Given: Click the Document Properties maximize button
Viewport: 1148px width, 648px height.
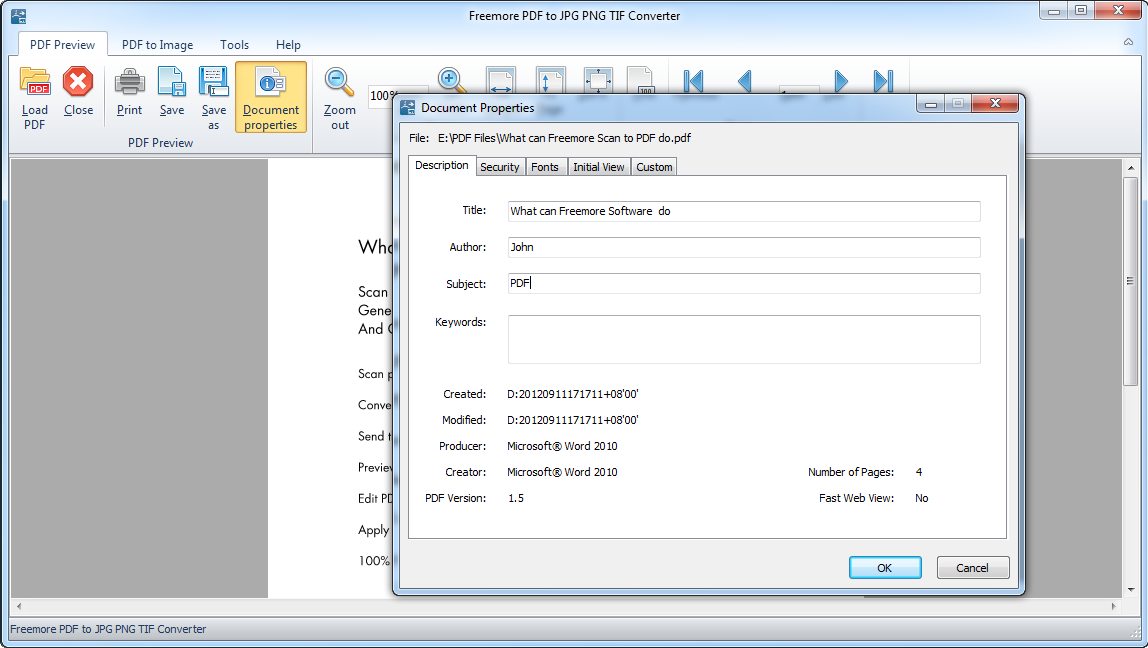Looking at the screenshot, I should tap(958, 104).
